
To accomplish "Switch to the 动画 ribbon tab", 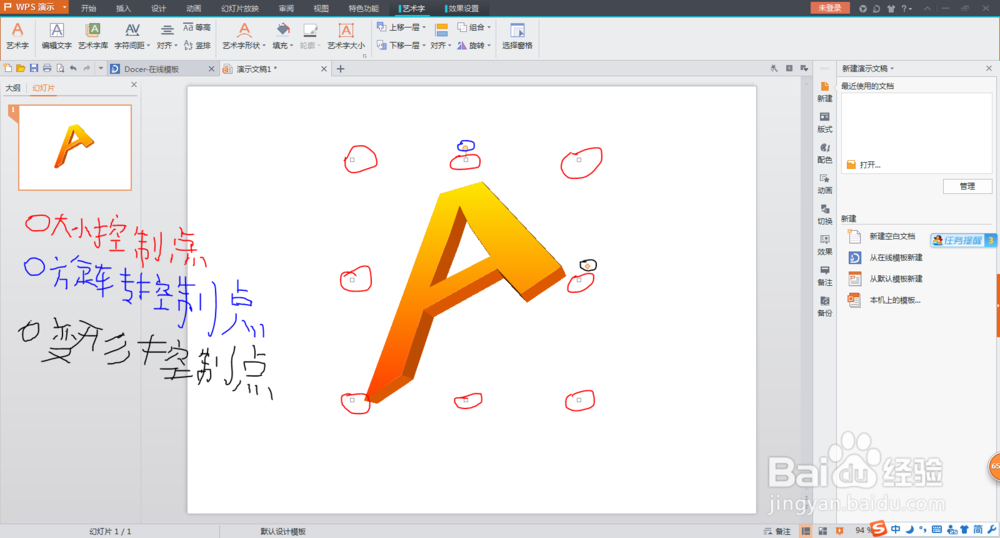I will click(193, 8).
